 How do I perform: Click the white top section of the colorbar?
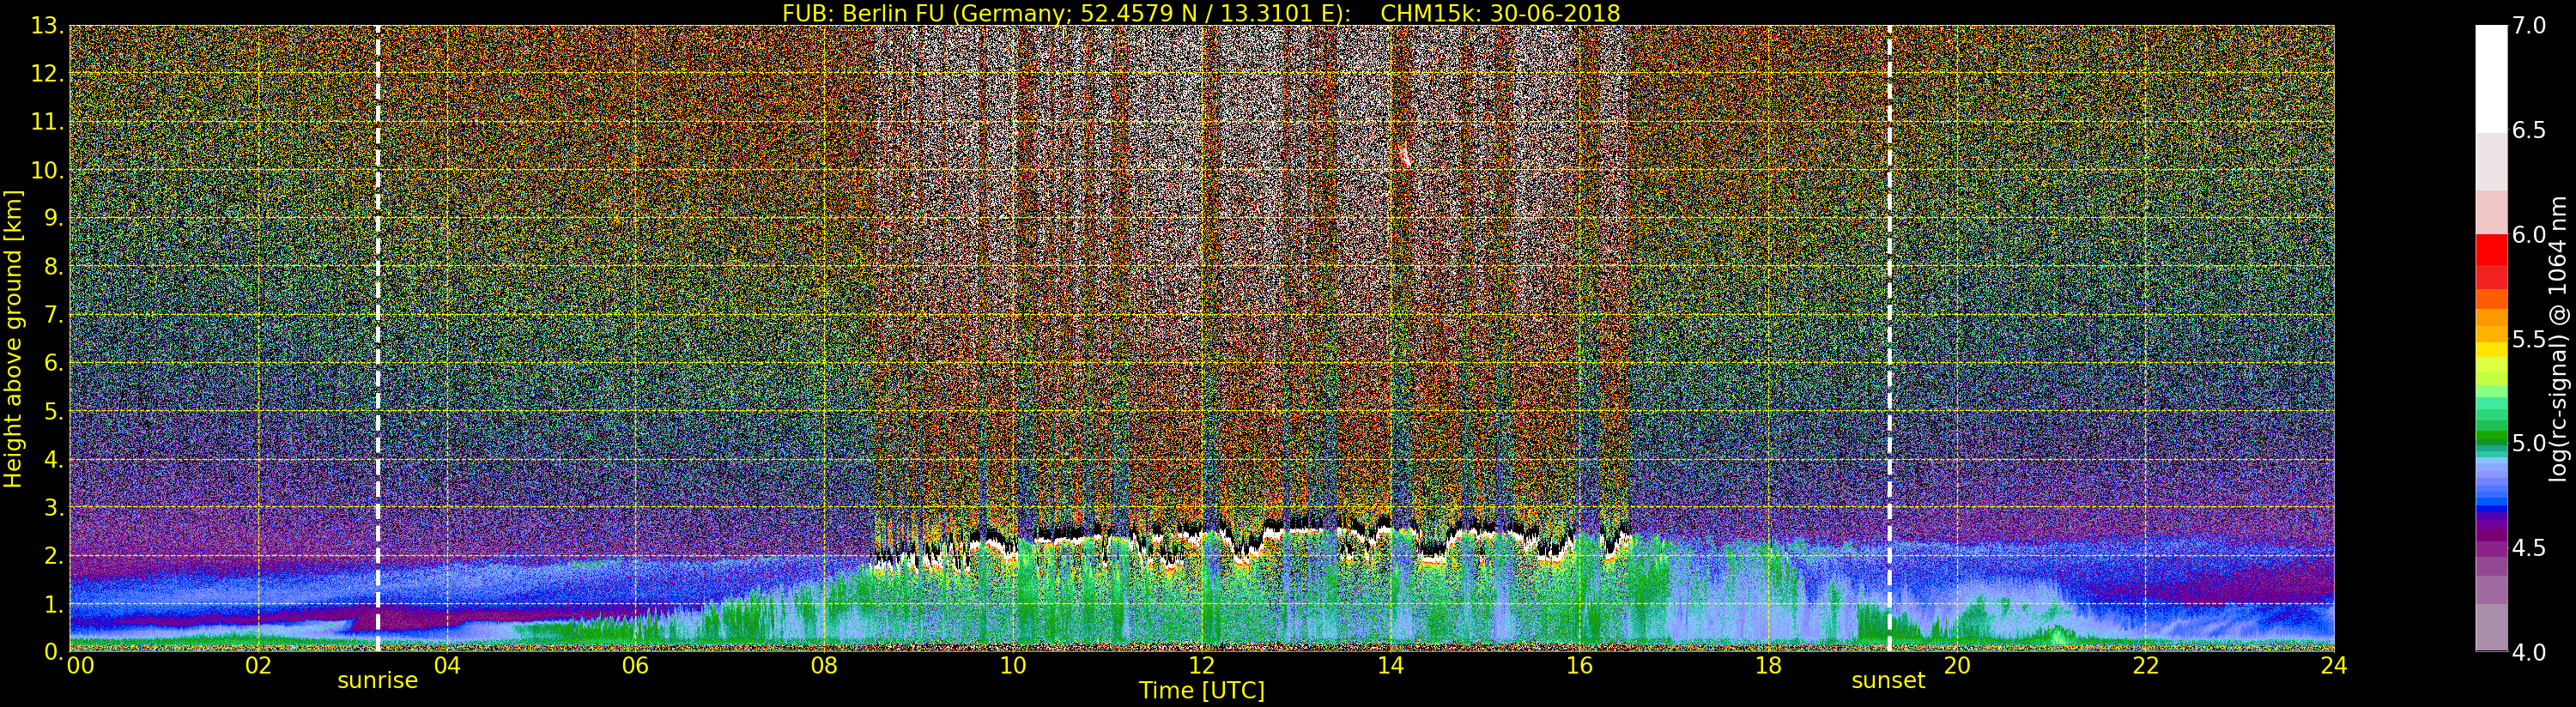pyautogui.click(x=2491, y=78)
